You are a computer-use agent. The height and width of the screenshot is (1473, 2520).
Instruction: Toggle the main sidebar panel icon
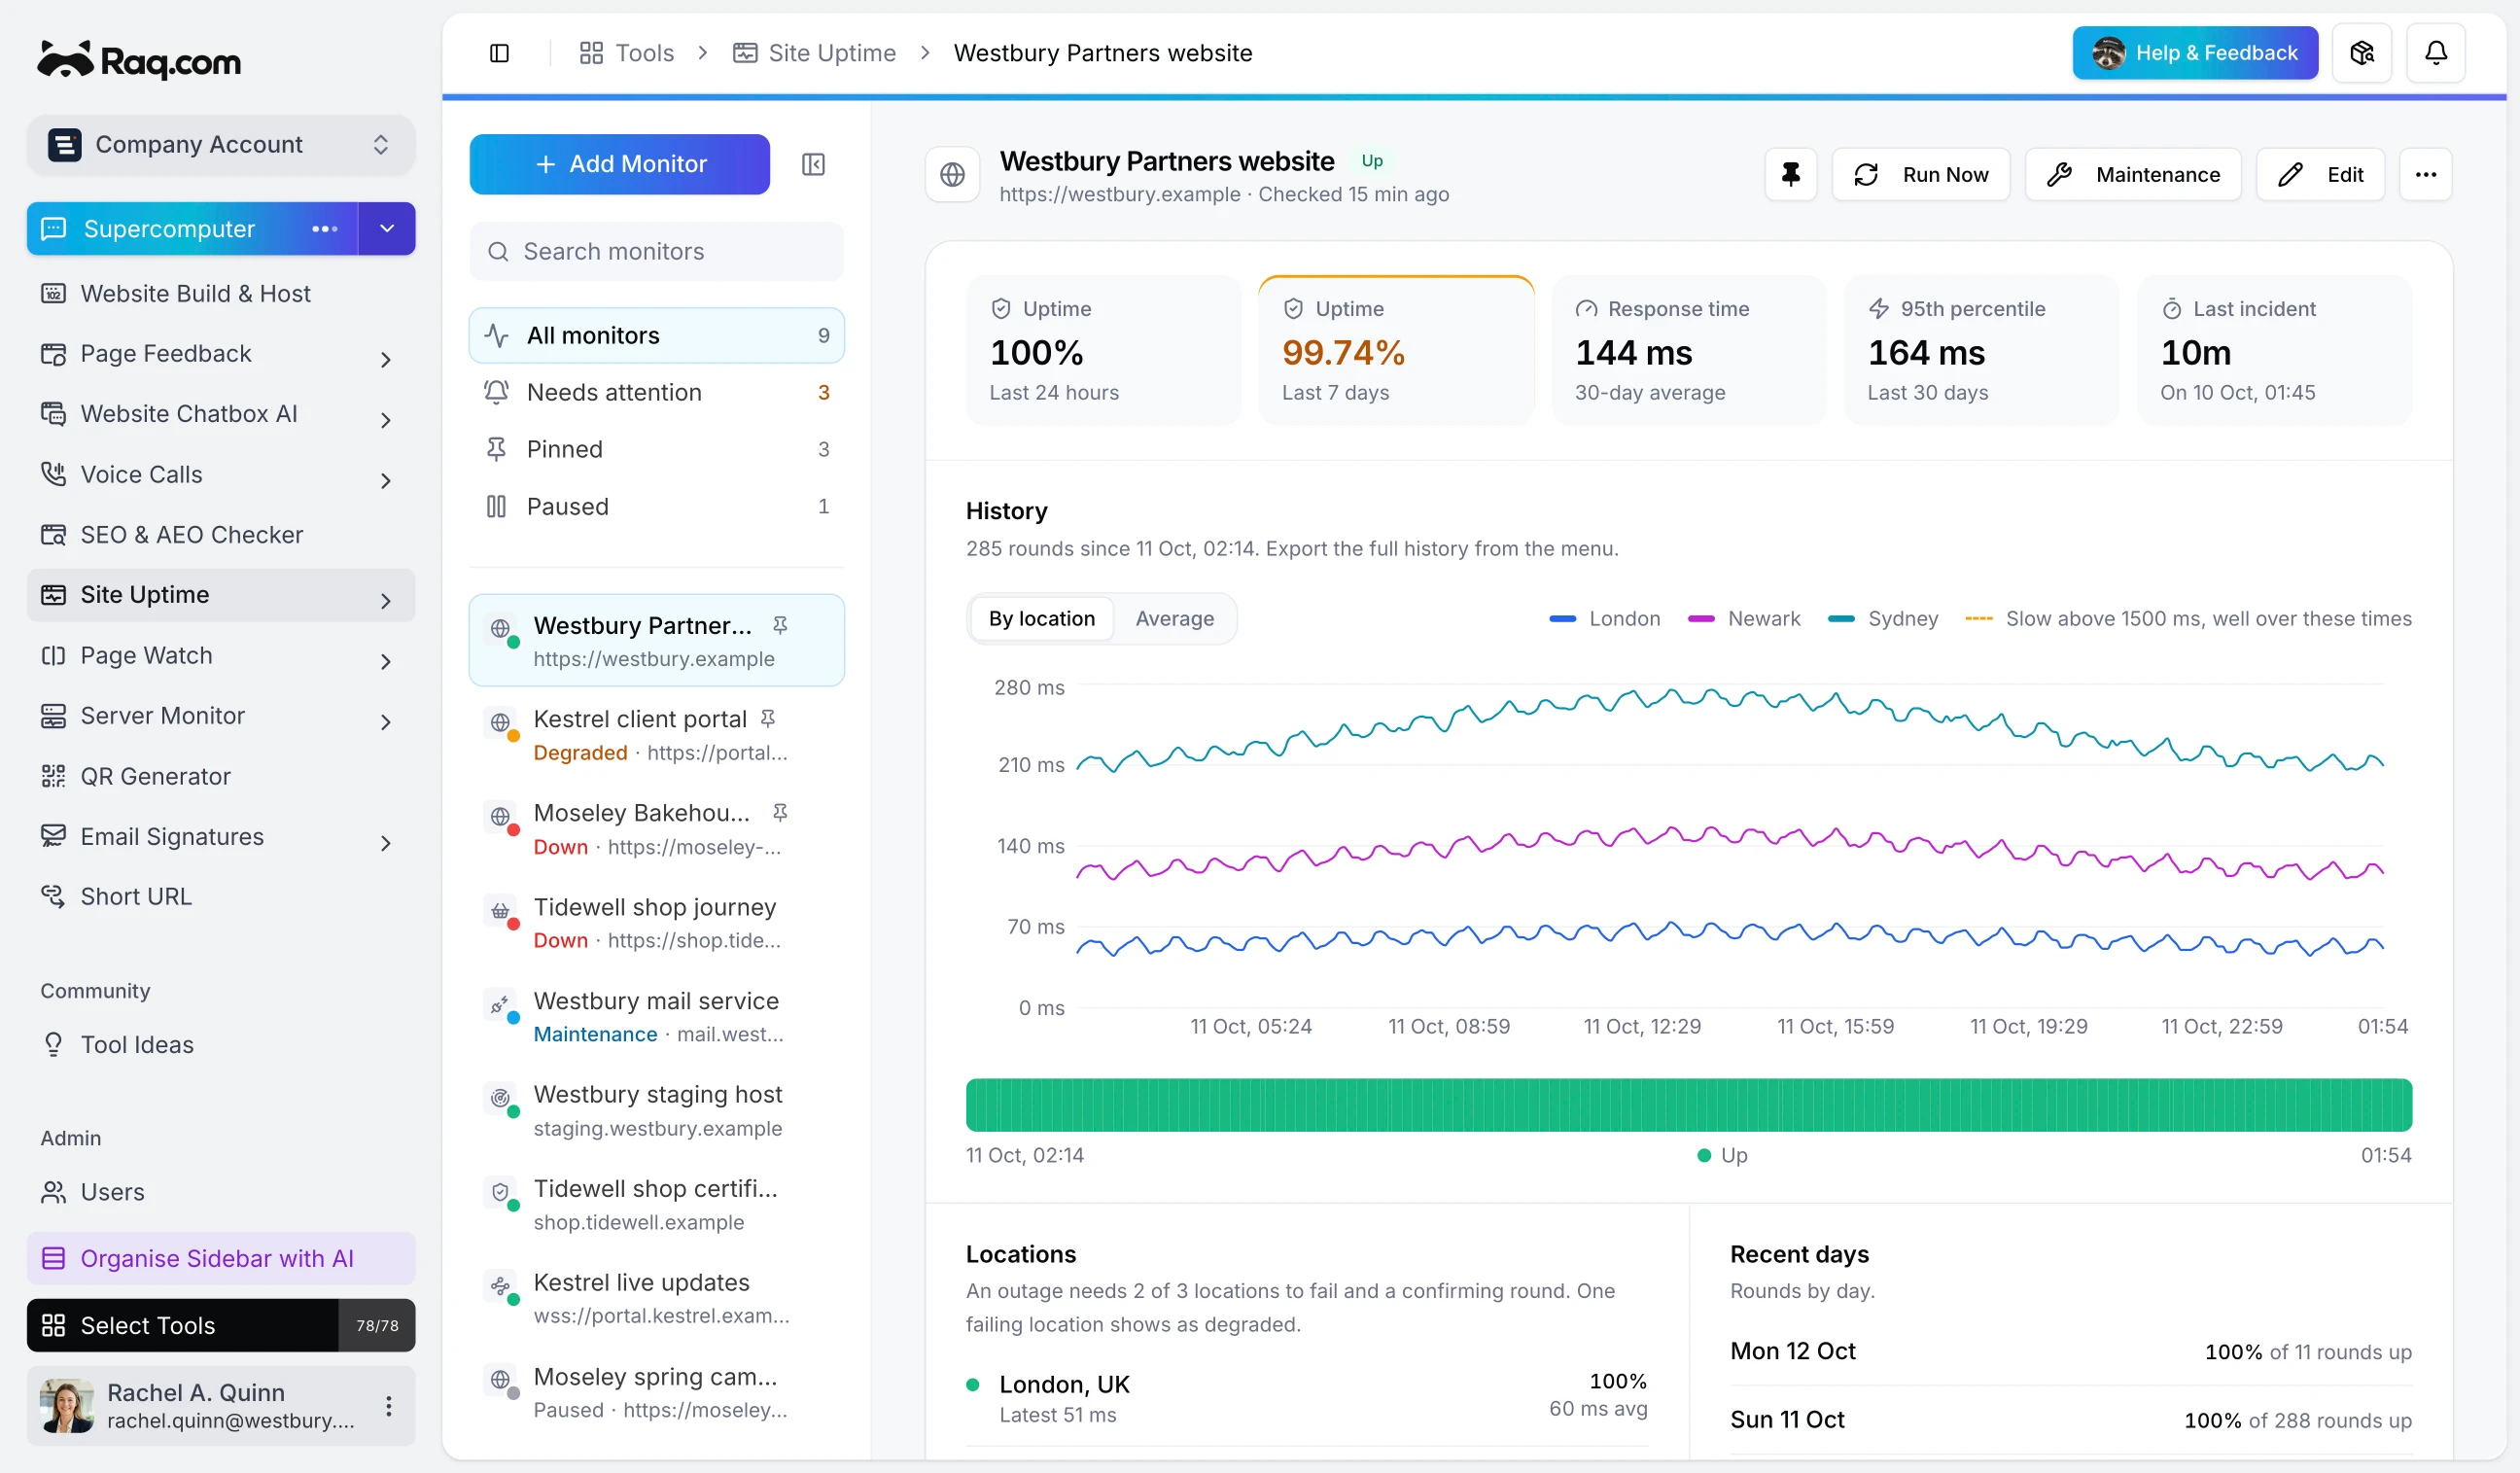pos(499,53)
